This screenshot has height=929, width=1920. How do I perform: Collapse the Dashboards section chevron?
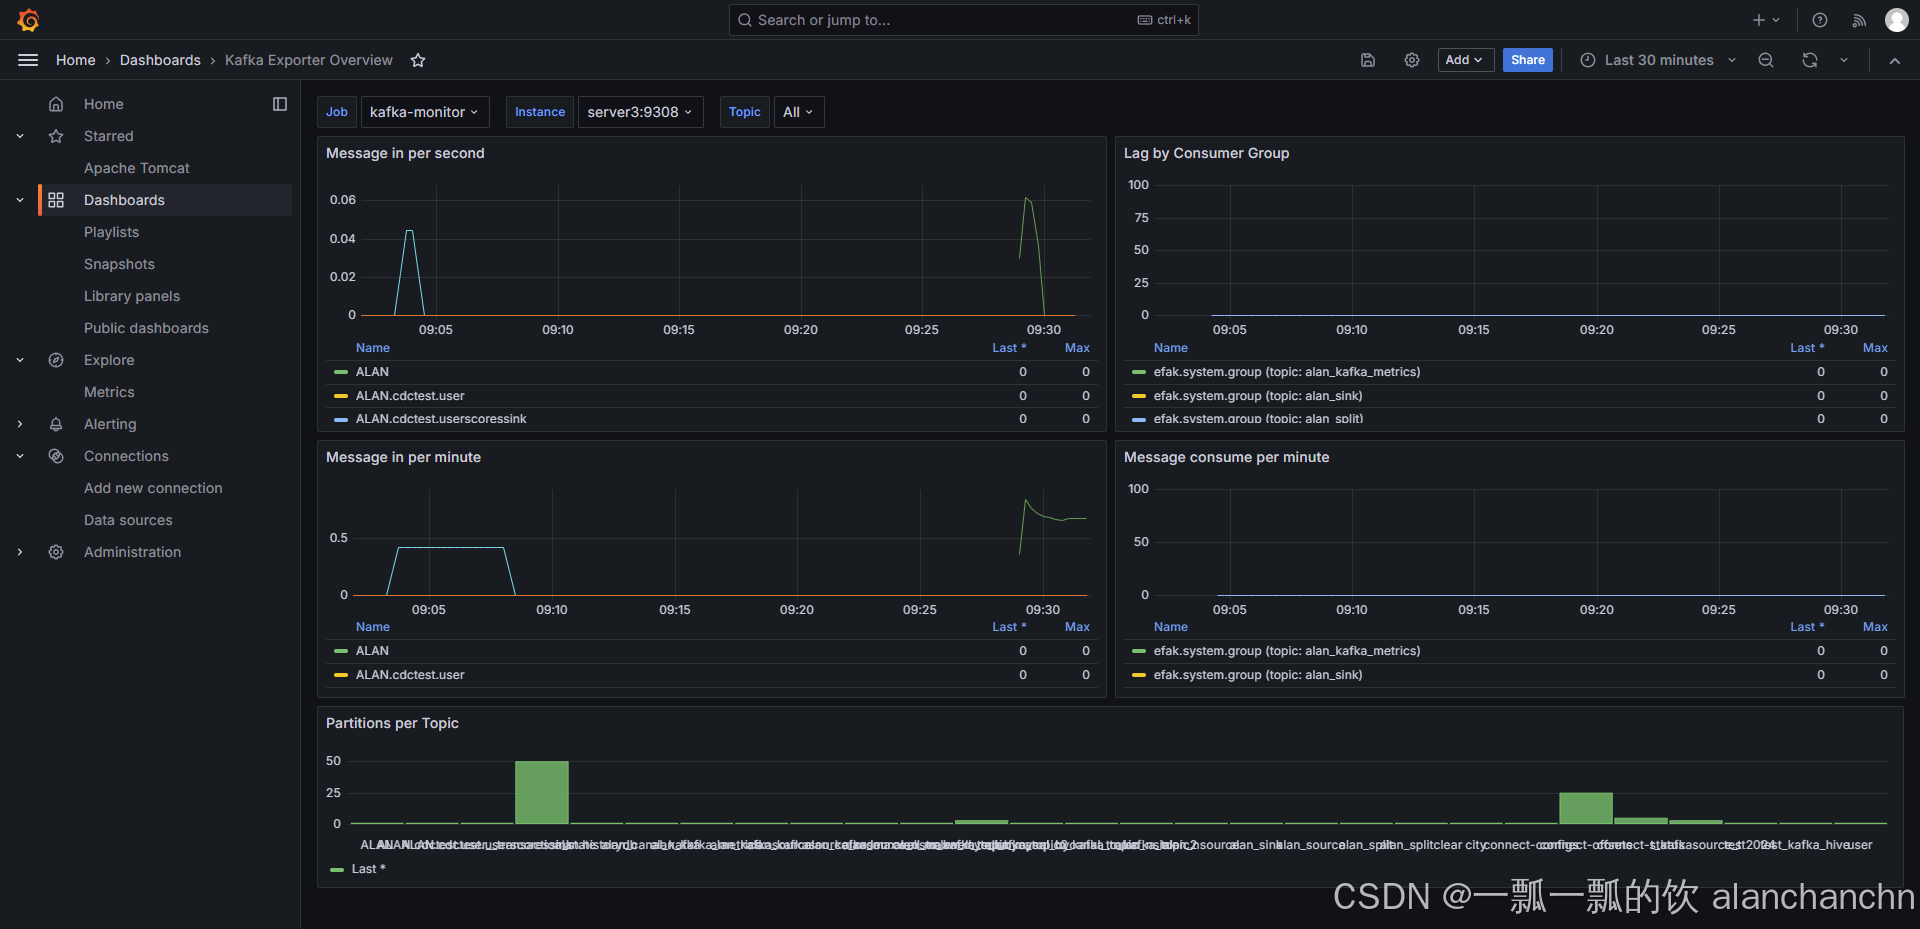click(x=20, y=200)
